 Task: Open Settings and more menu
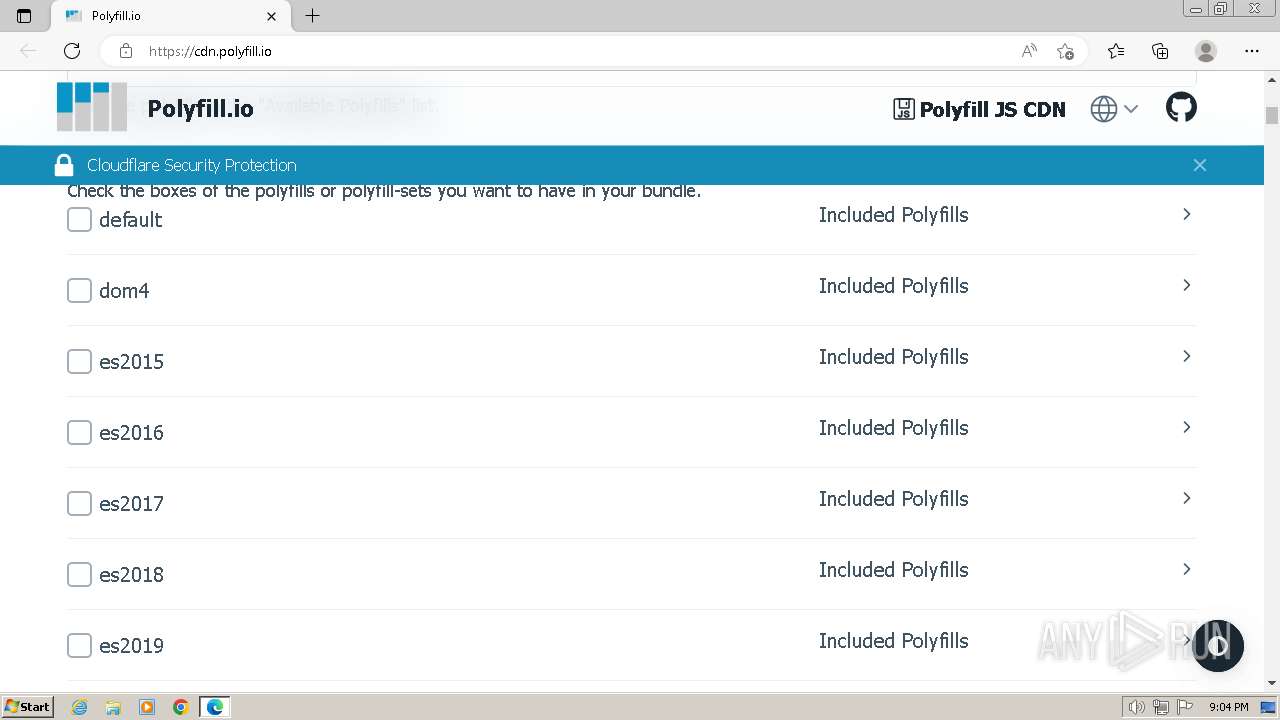[x=1252, y=51]
